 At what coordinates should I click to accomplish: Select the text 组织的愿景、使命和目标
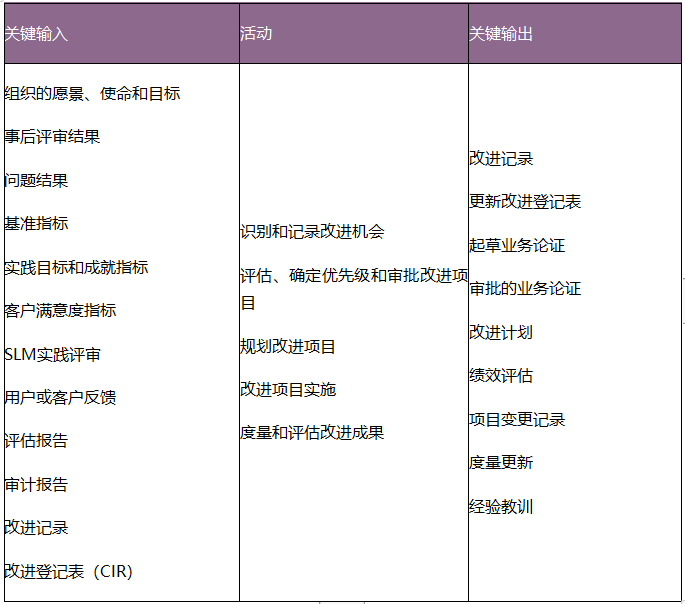pos(92,94)
